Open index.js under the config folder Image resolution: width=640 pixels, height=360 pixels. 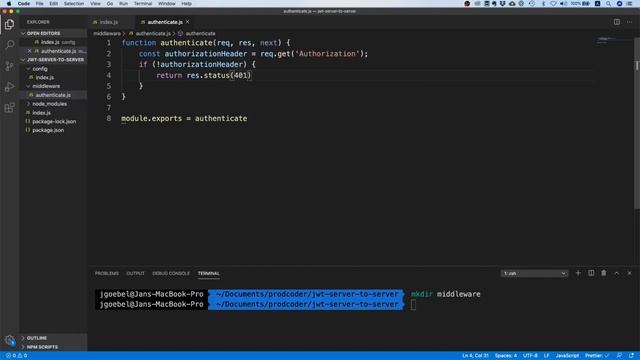coord(54,78)
